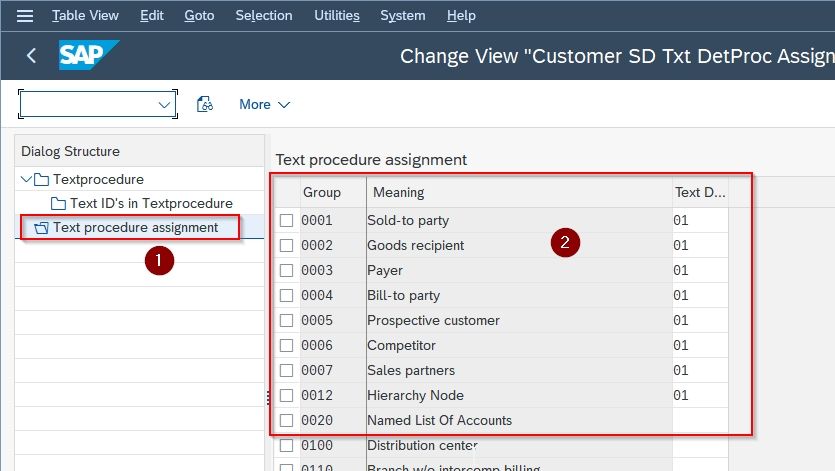Click the display/change glasses toolbar icon

205,104
